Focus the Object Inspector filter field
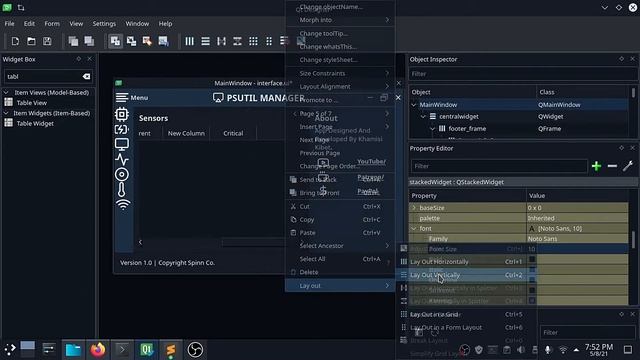This screenshot has height=360, width=640. coord(522,74)
